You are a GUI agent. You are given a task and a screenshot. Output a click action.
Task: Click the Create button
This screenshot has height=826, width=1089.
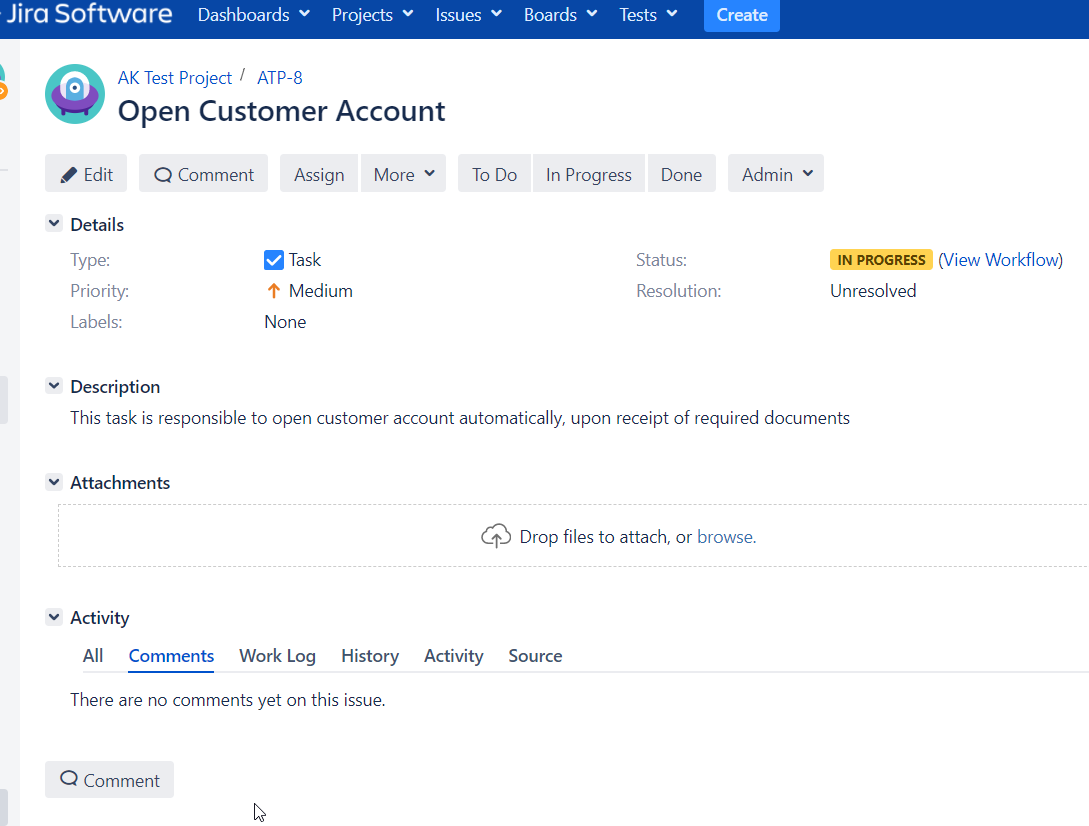coord(742,15)
